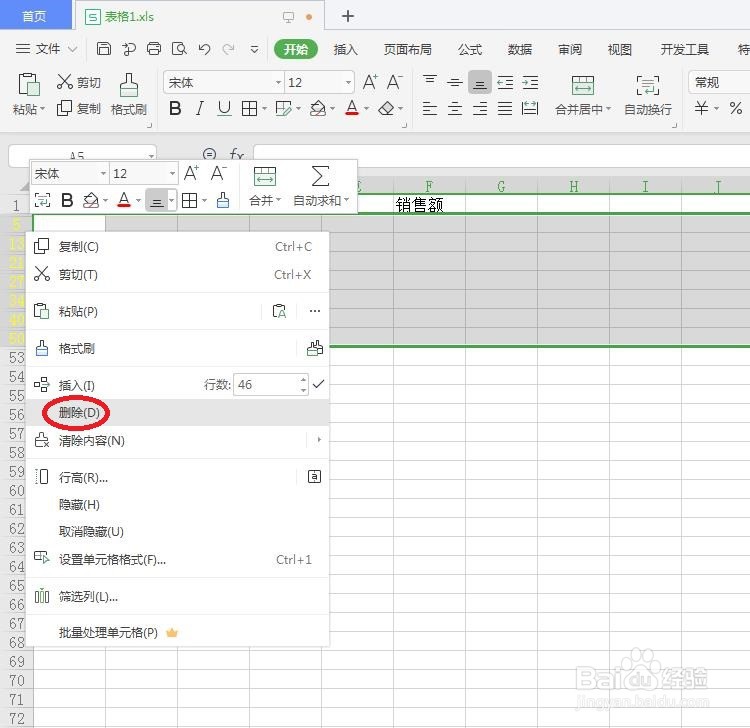
Task: Open Print Preview icon
Action: point(179,49)
